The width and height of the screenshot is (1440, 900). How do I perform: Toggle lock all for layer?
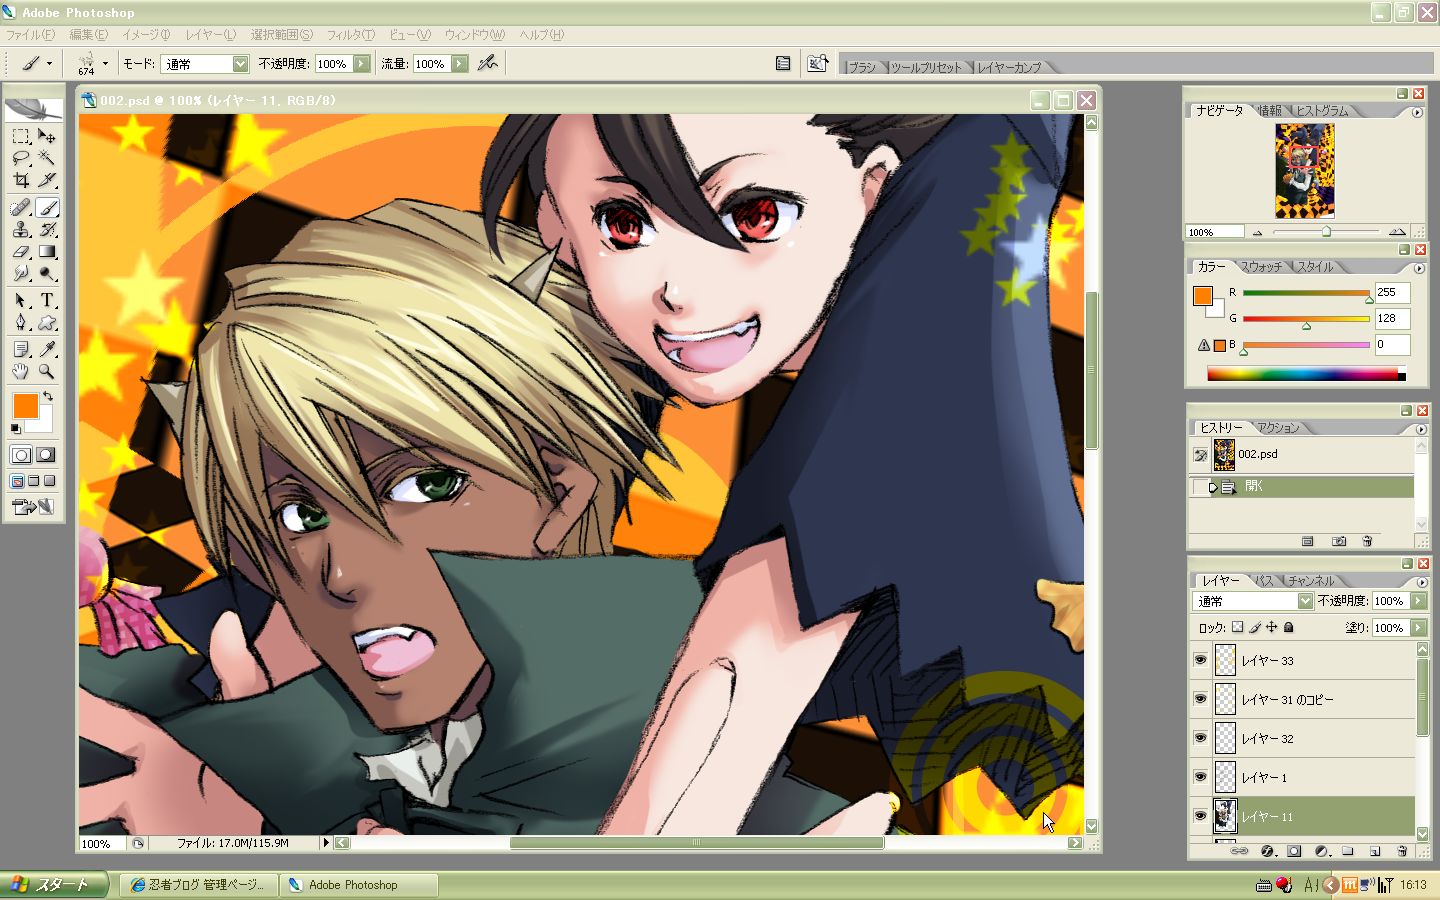(1289, 628)
